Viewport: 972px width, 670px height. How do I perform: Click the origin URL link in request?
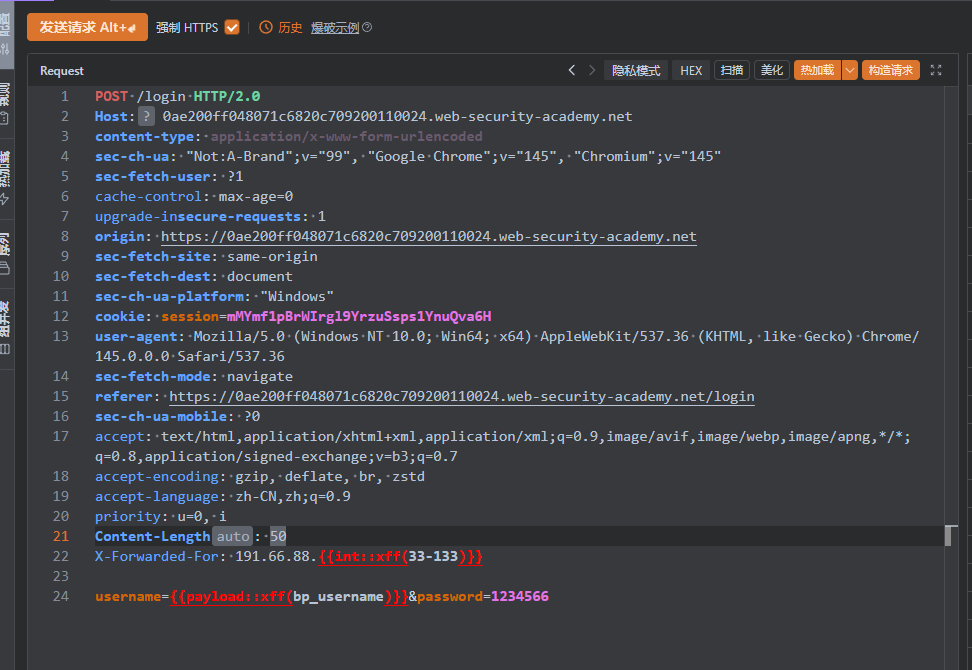click(x=428, y=237)
